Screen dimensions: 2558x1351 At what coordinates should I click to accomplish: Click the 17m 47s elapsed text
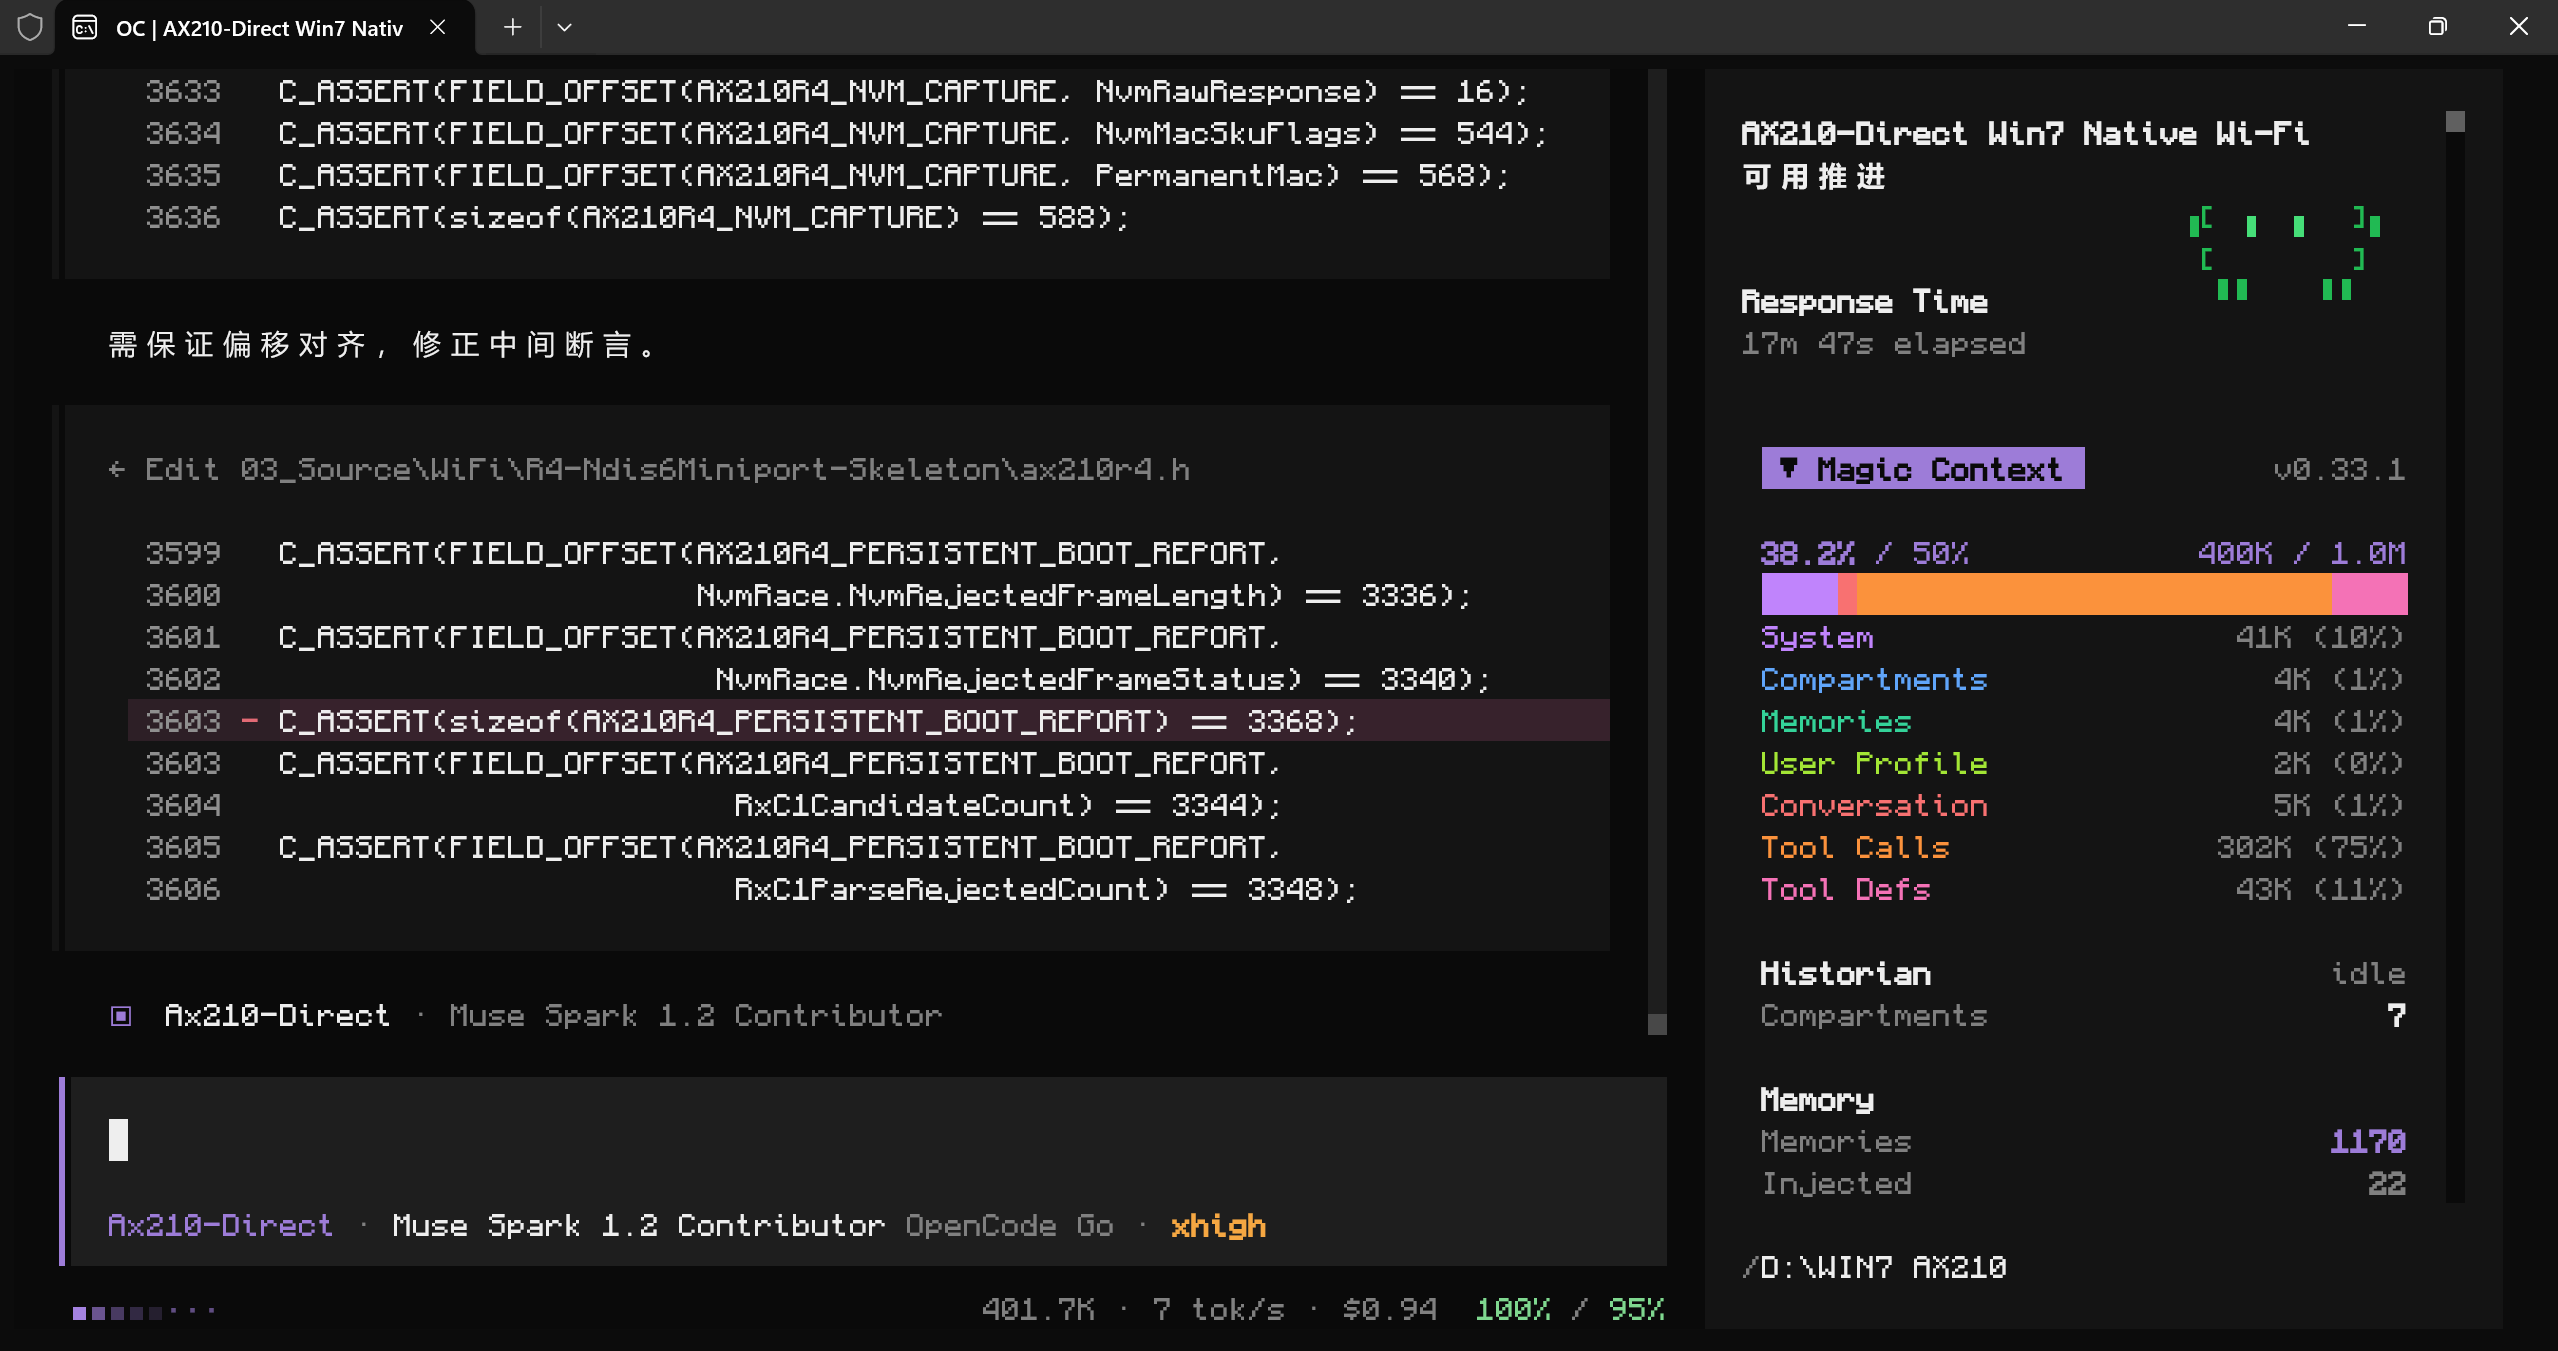1883,343
